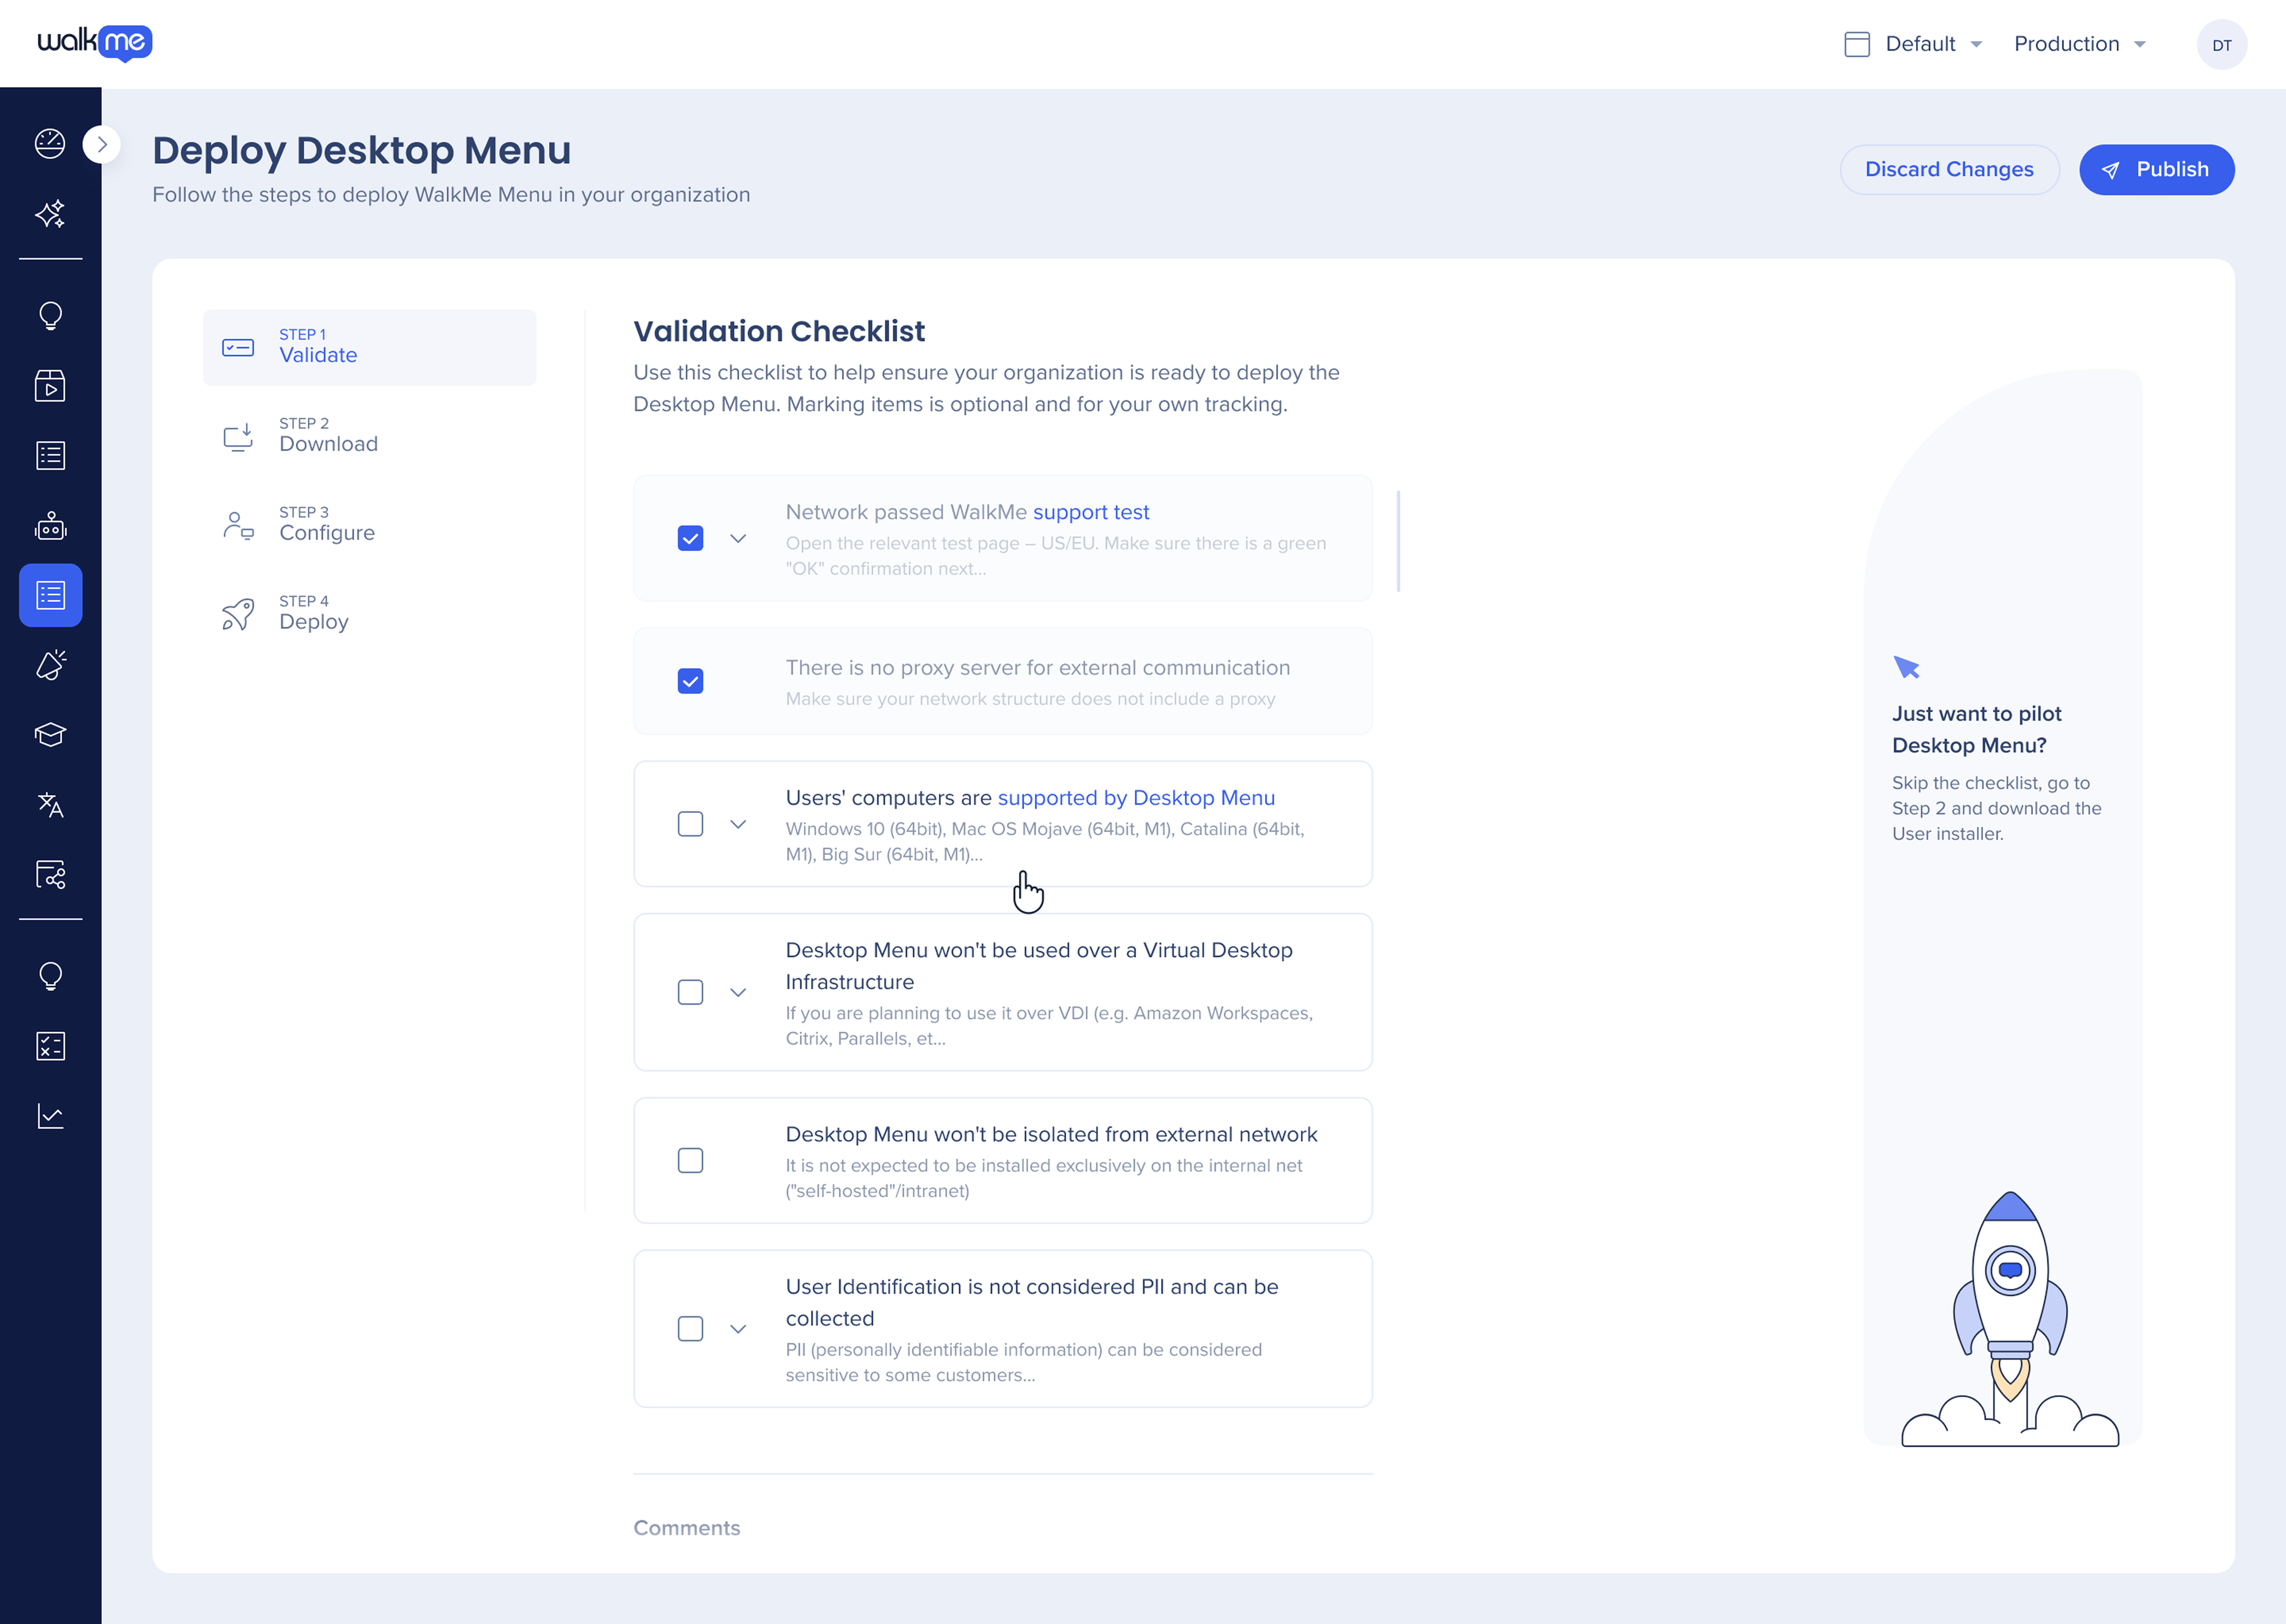Check the isolated from external network item

tap(690, 1160)
